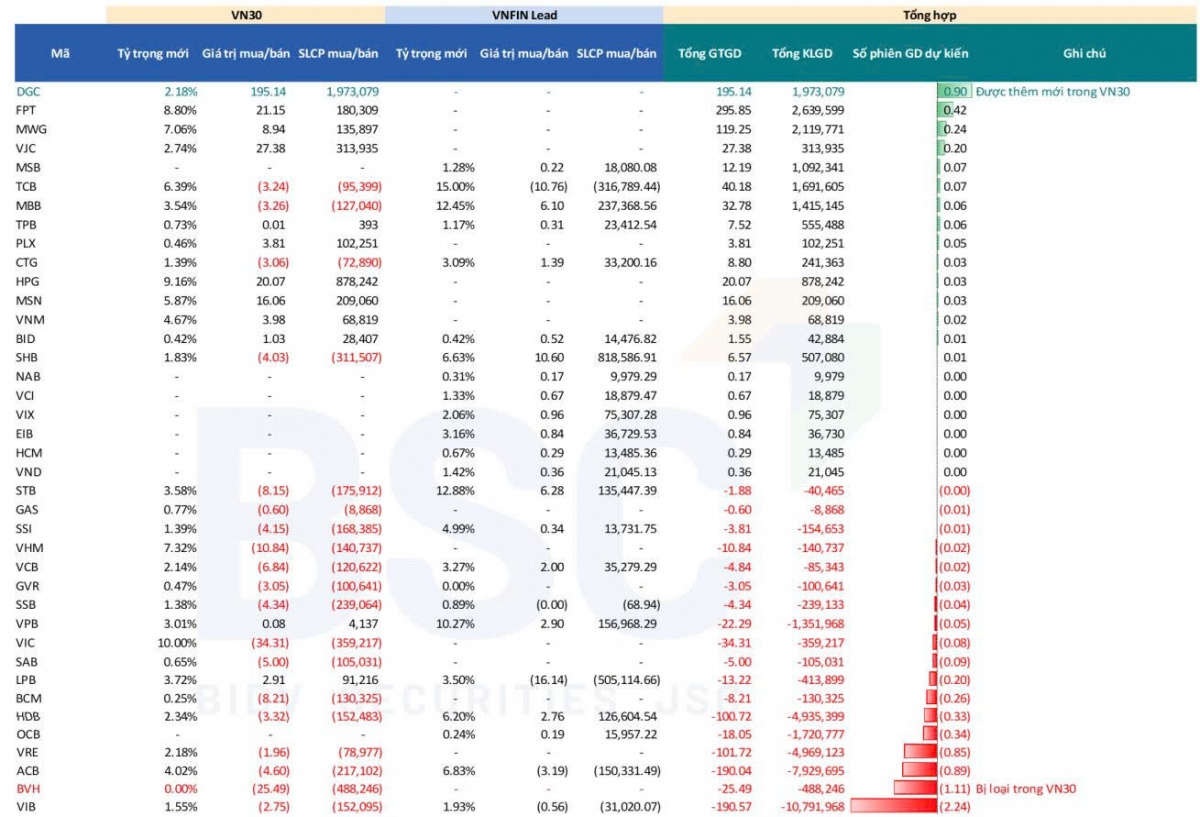Click the VHM ticker row label
The width and height of the screenshot is (1200, 817).
[29, 547]
